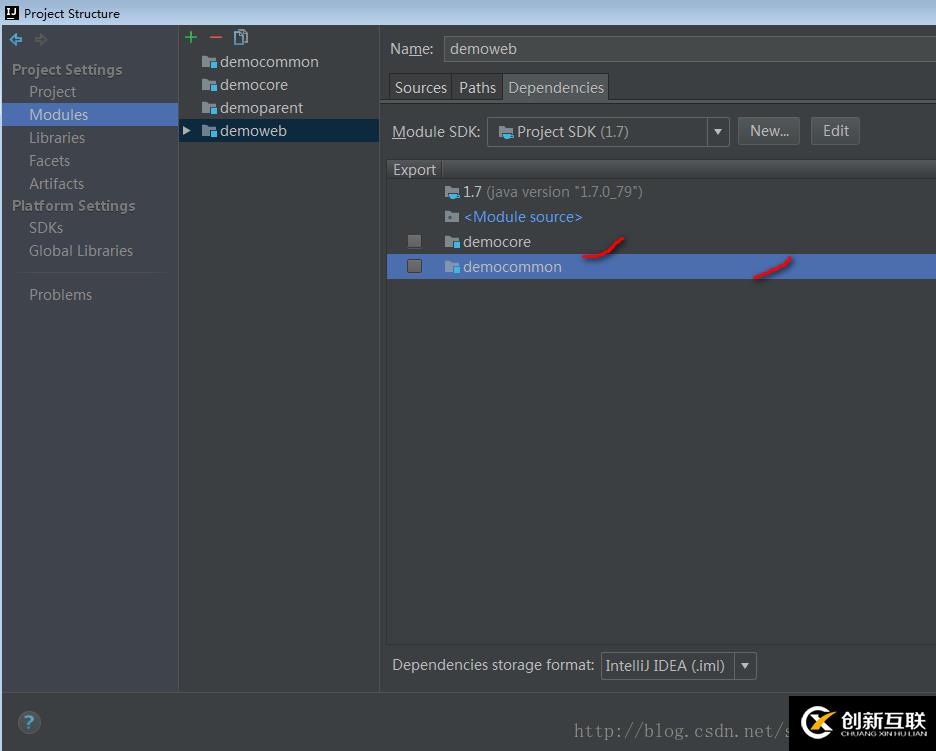Open Libraries in Project Settings
This screenshot has width=936, height=751.
57,138
